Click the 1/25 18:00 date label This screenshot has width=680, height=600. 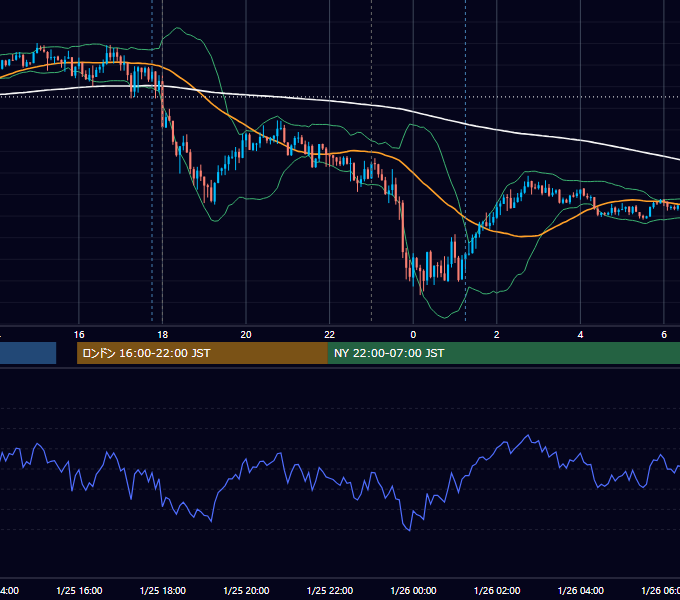click(x=163, y=590)
